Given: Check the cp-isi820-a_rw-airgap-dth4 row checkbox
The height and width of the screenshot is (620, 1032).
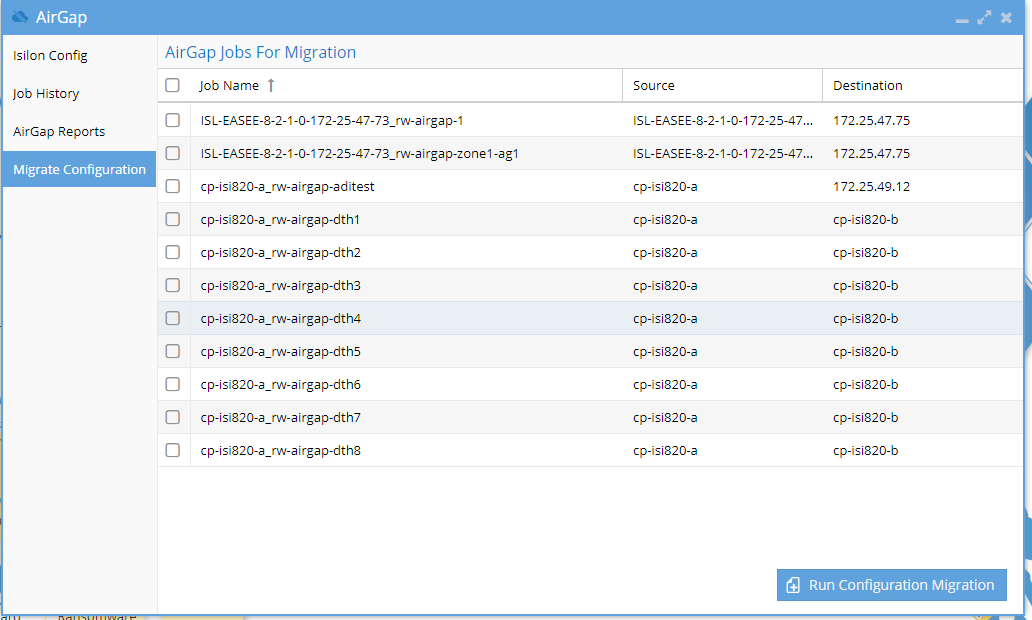Looking at the screenshot, I should [172, 318].
